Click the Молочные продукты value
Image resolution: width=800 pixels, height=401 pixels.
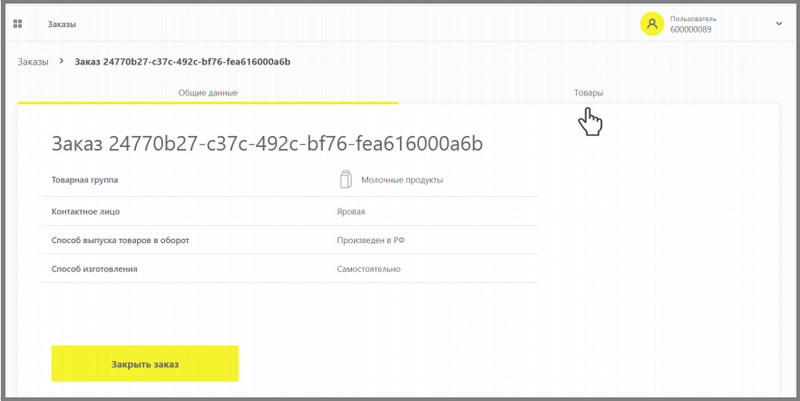[402, 180]
